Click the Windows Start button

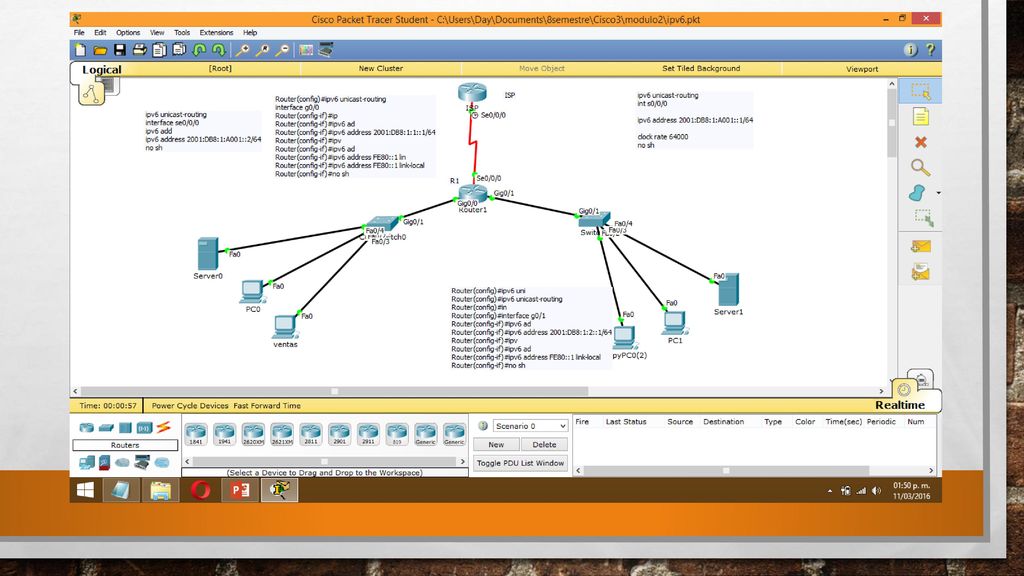(x=85, y=490)
